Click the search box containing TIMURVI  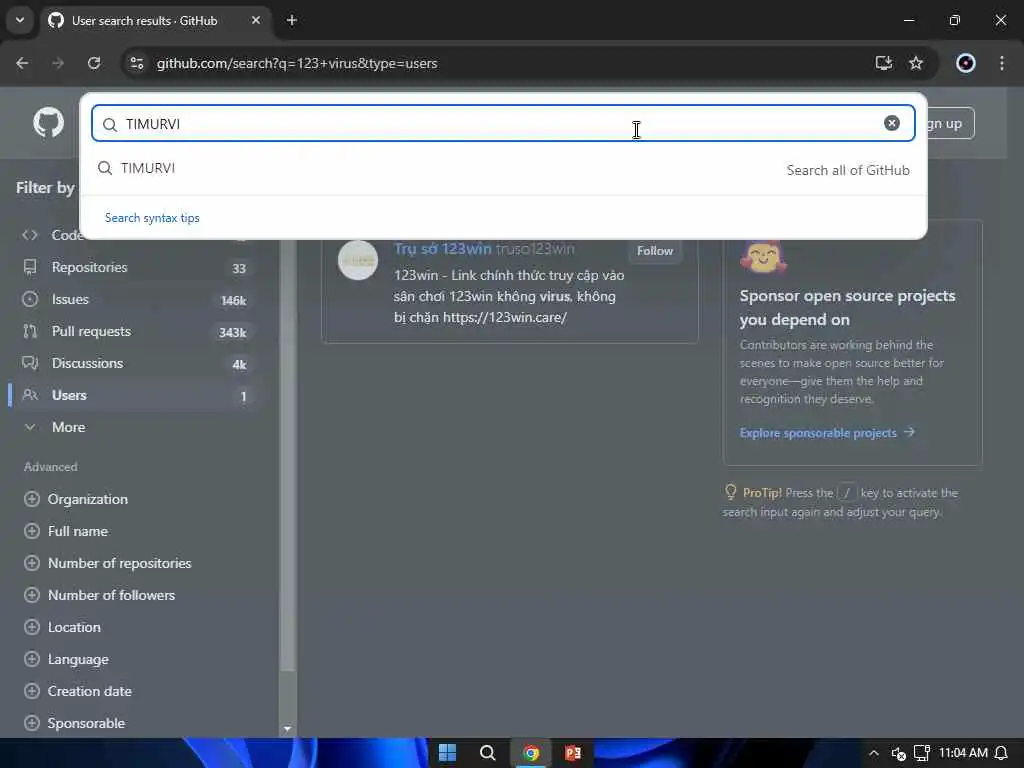coord(503,123)
